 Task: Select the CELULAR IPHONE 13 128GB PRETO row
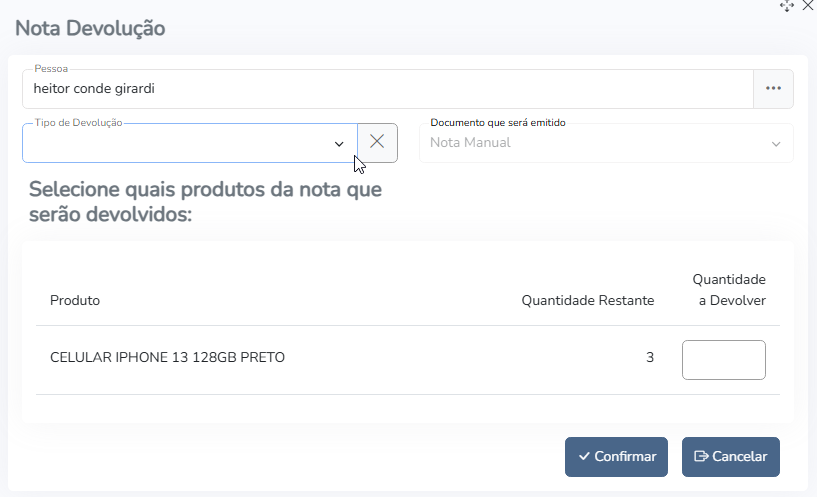[x=168, y=357]
